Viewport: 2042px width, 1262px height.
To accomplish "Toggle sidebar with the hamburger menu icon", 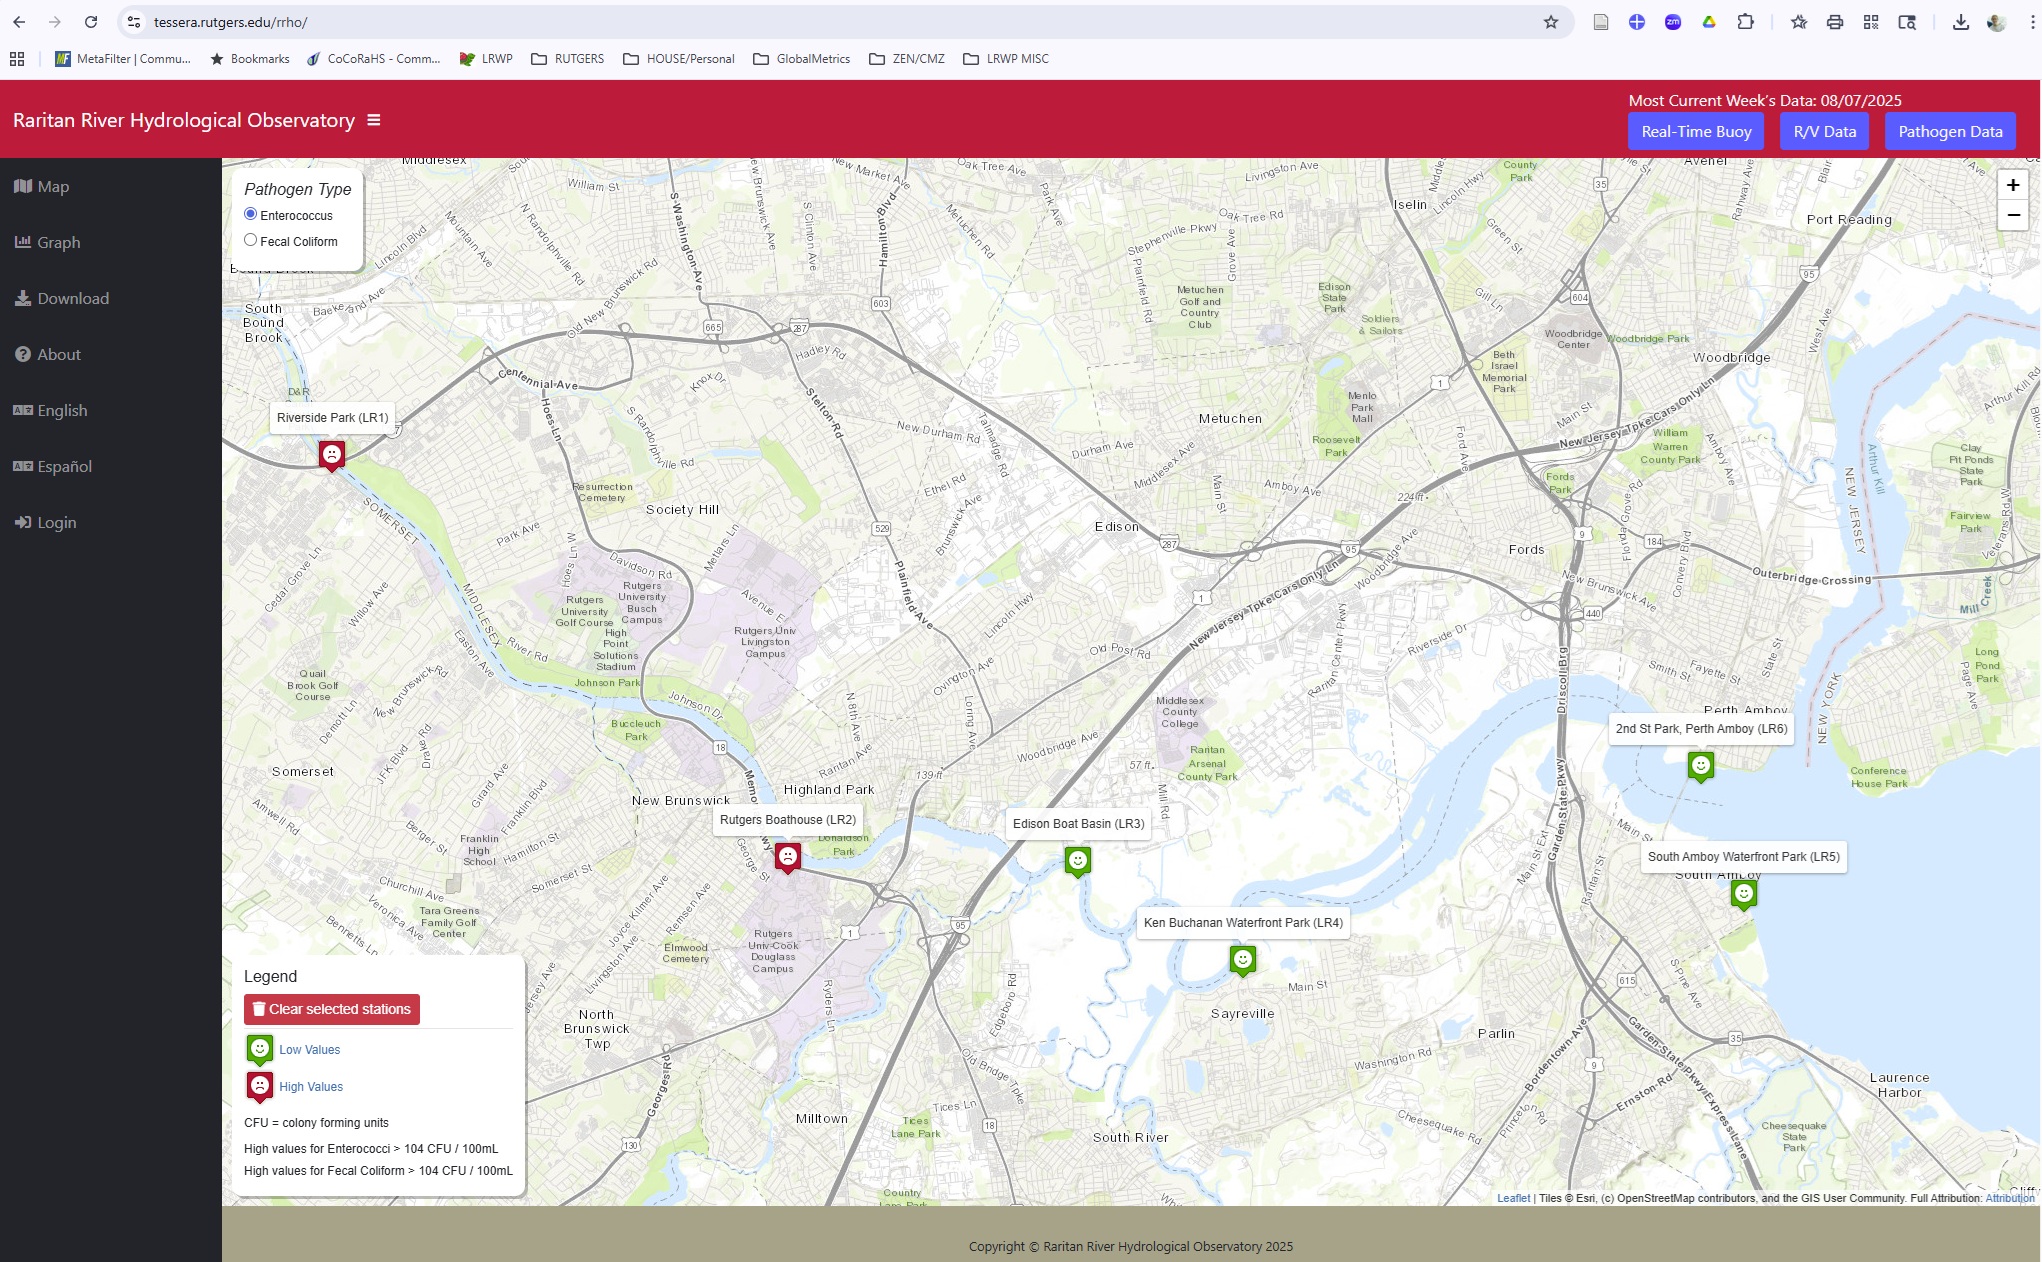I will click(x=374, y=120).
